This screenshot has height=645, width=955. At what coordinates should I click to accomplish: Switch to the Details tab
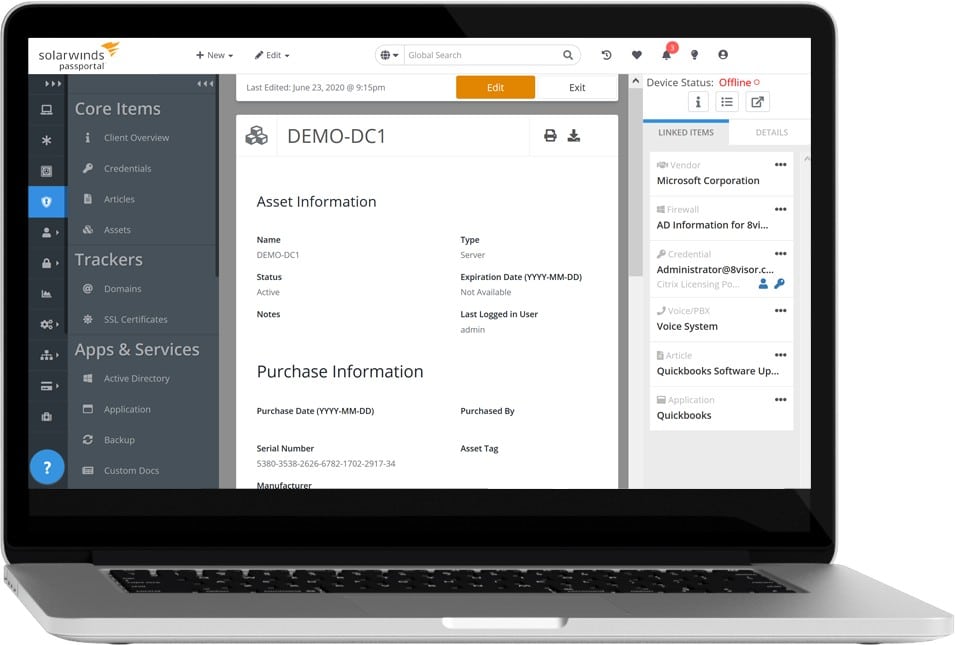(772, 132)
